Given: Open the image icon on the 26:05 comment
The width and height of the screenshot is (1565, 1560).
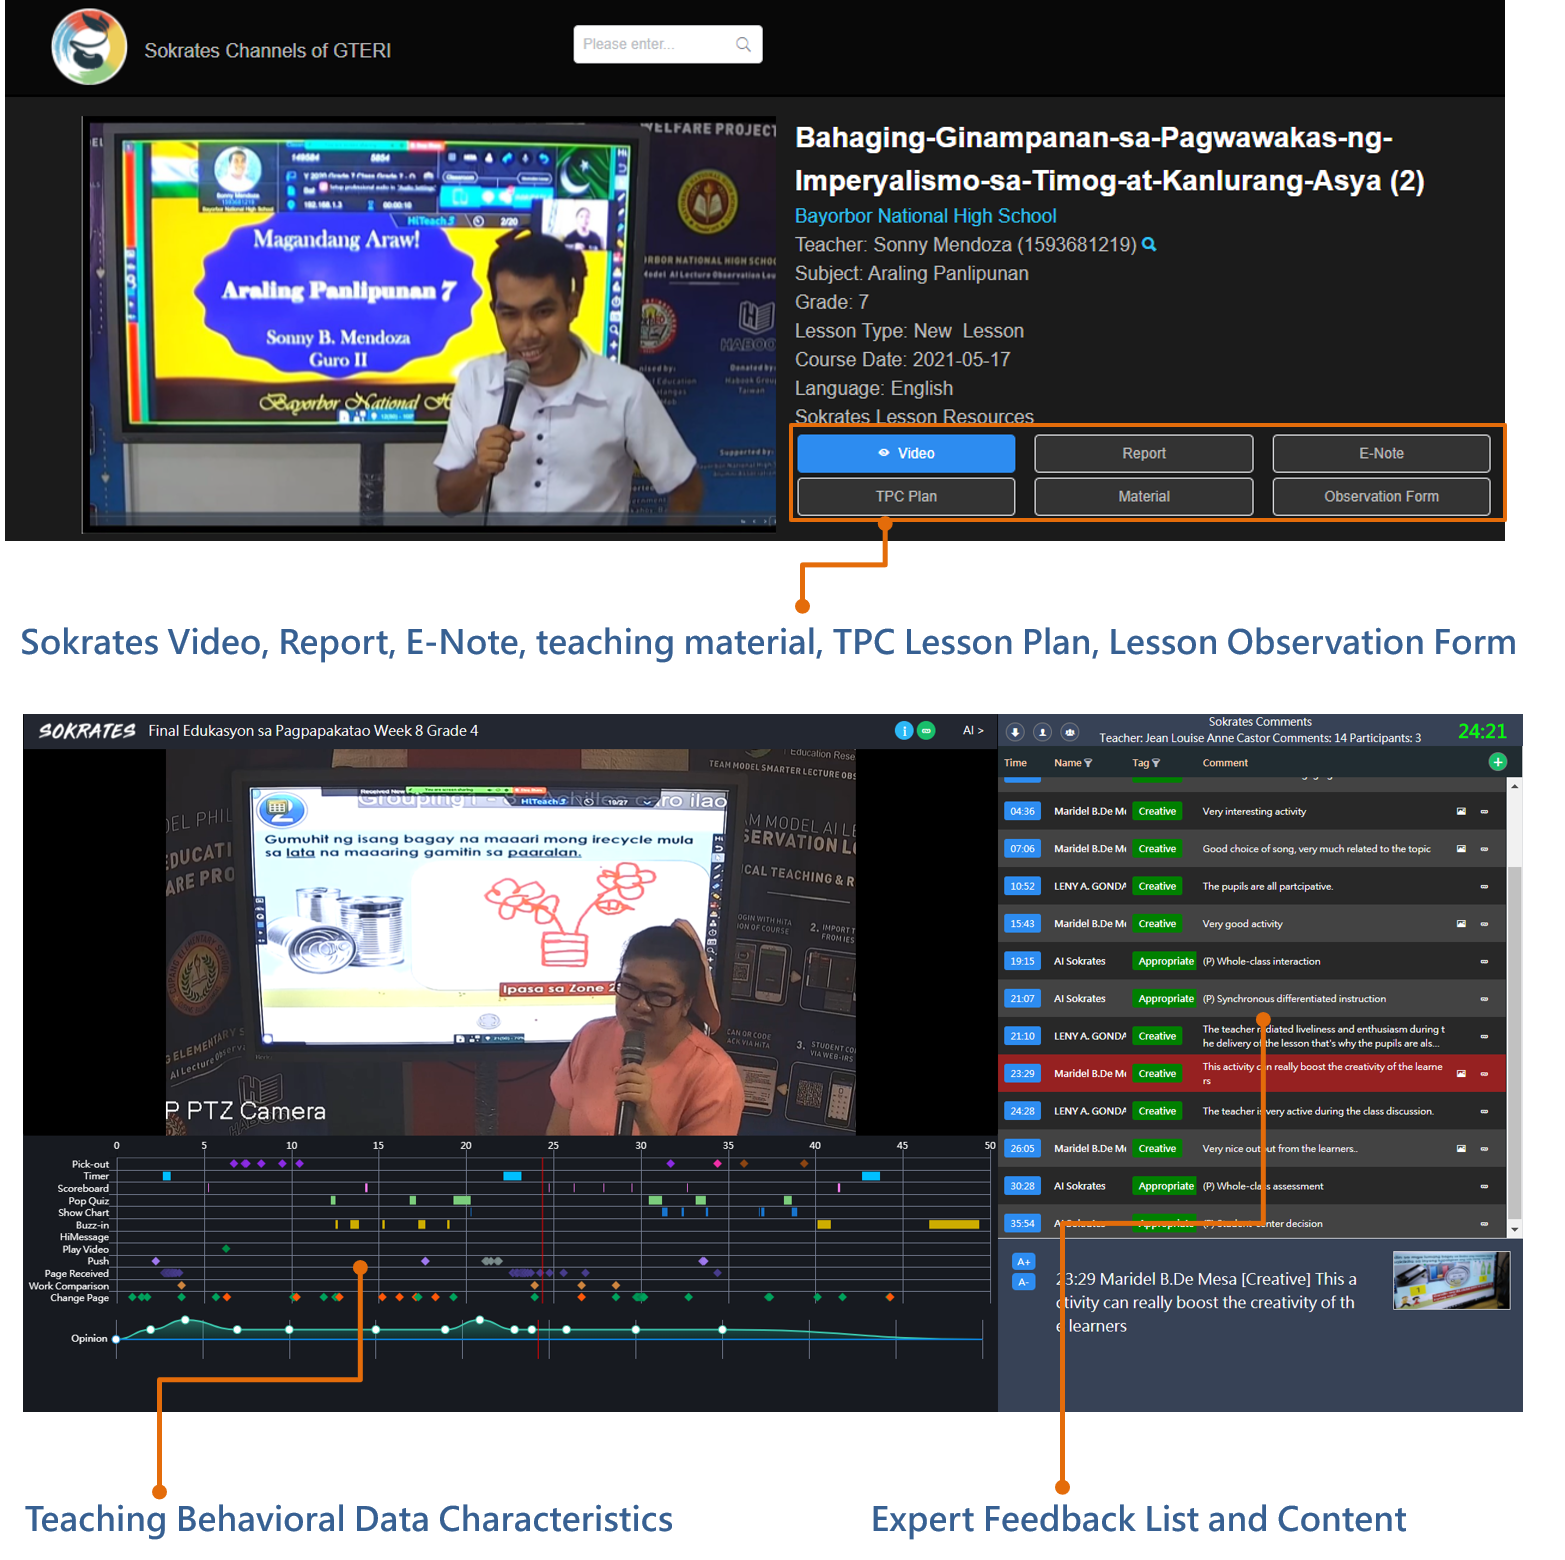Looking at the screenshot, I should coord(1461,1148).
